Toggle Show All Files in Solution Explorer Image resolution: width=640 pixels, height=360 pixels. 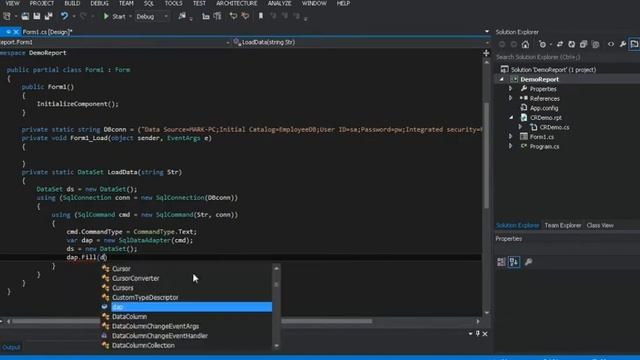[x=596, y=44]
